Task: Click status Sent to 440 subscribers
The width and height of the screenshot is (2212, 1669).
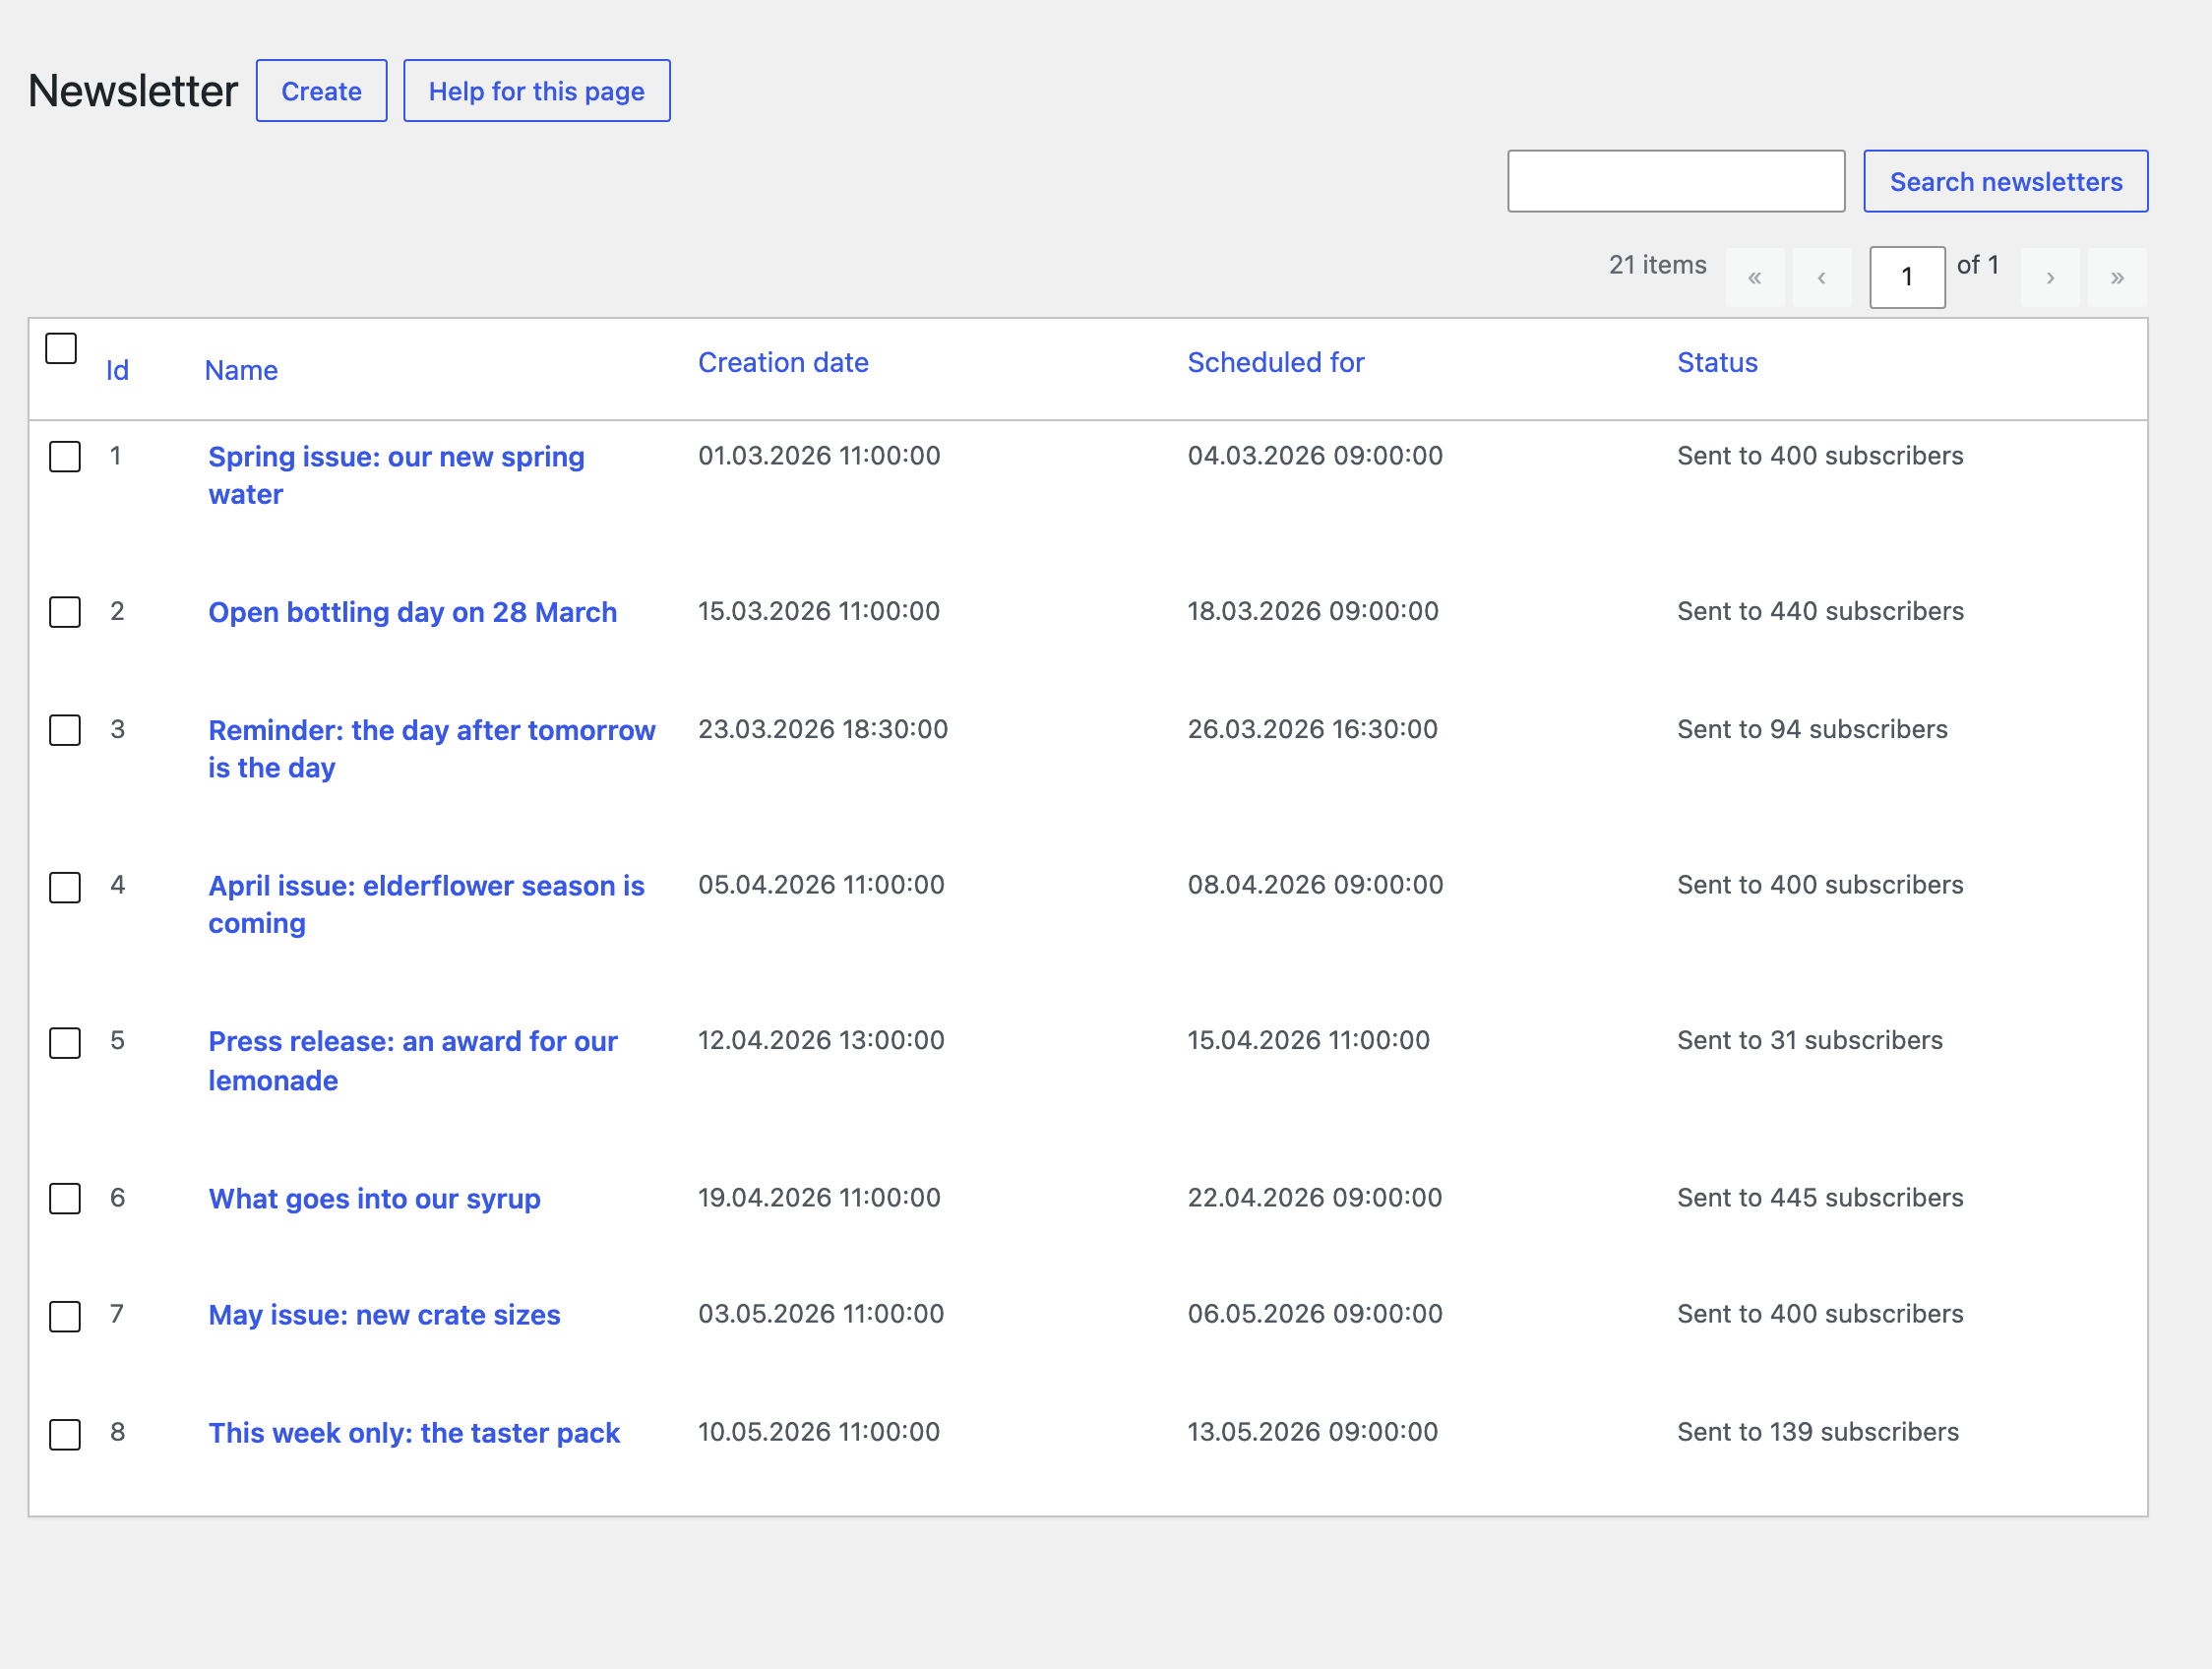Action: click(1820, 612)
